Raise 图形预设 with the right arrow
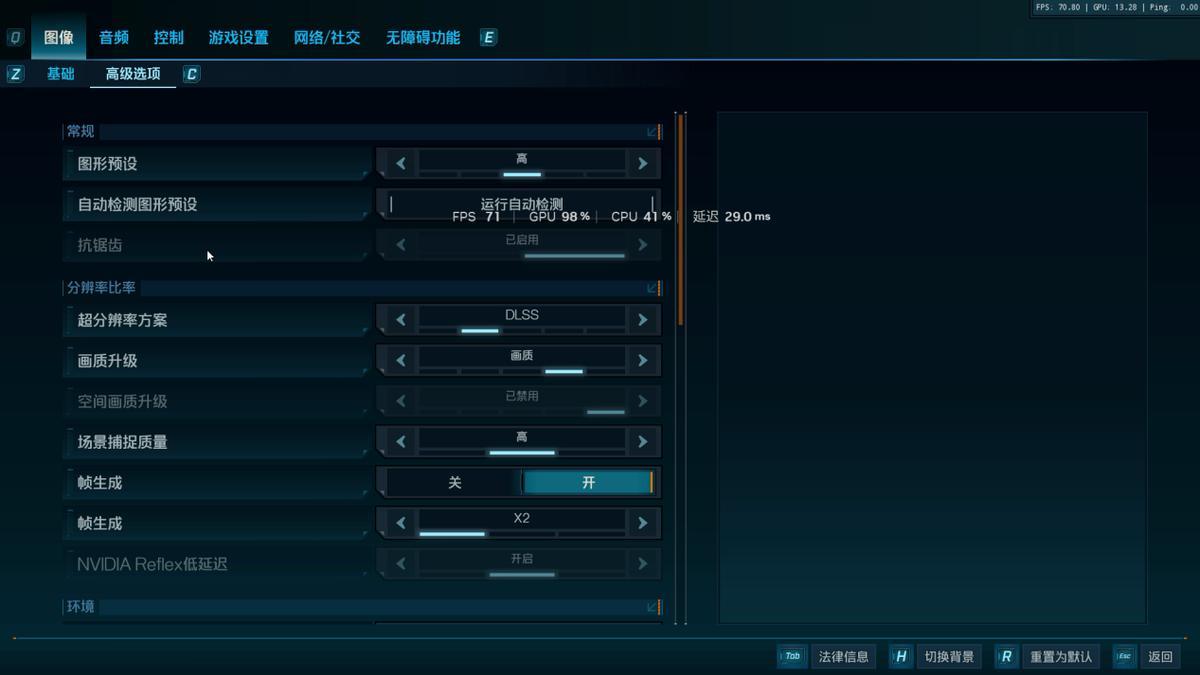 click(x=642, y=164)
